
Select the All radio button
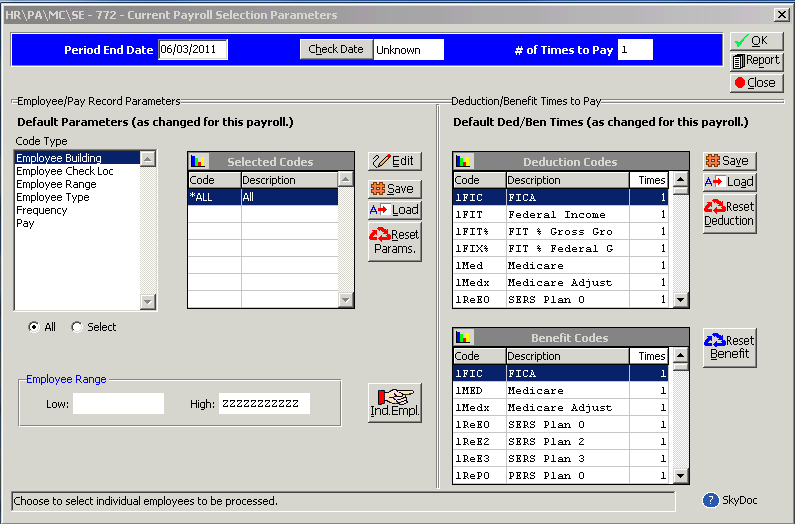pyautogui.click(x=35, y=327)
